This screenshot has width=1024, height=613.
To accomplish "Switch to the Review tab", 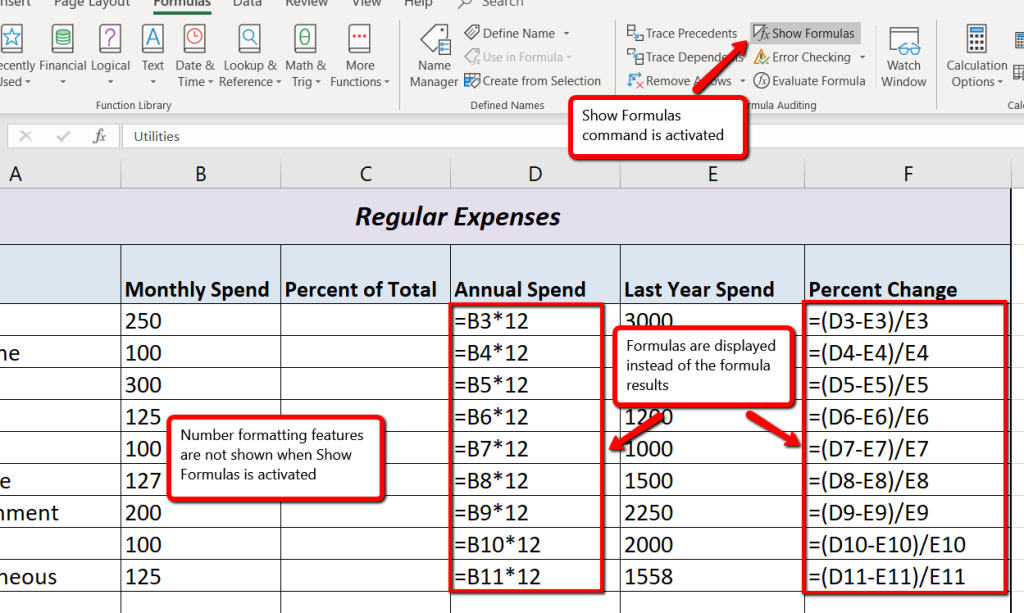I will tap(306, 4).
